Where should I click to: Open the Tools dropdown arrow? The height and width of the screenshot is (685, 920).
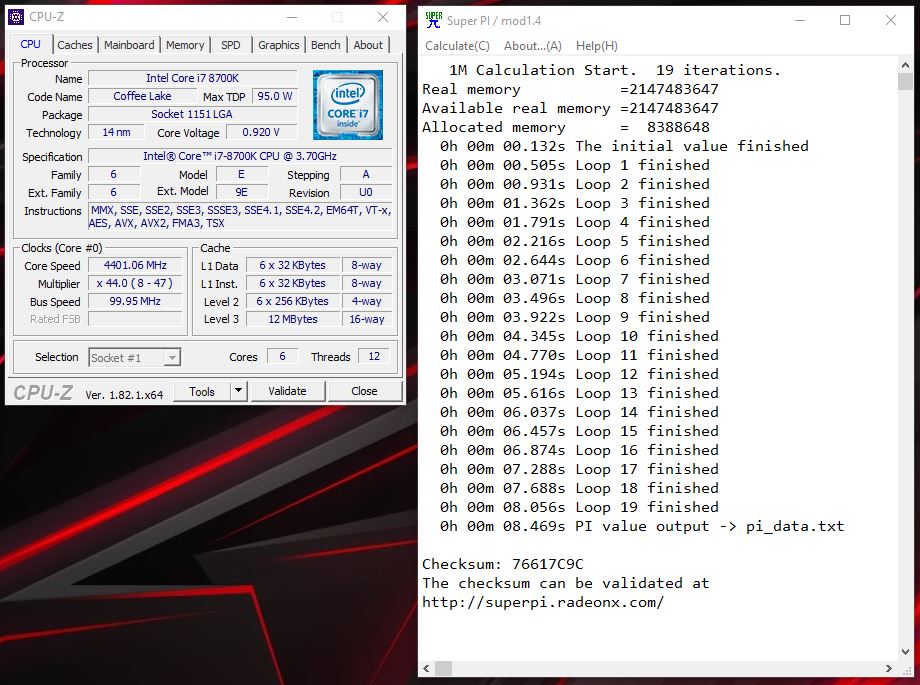pyautogui.click(x=239, y=391)
